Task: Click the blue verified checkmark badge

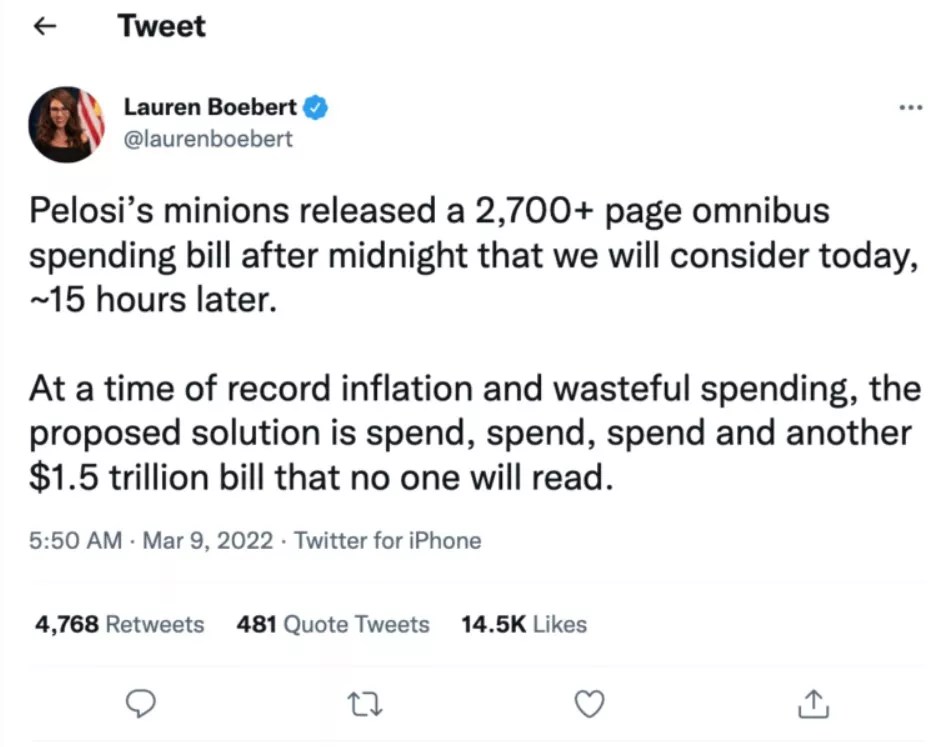Action: pyautogui.click(x=316, y=107)
